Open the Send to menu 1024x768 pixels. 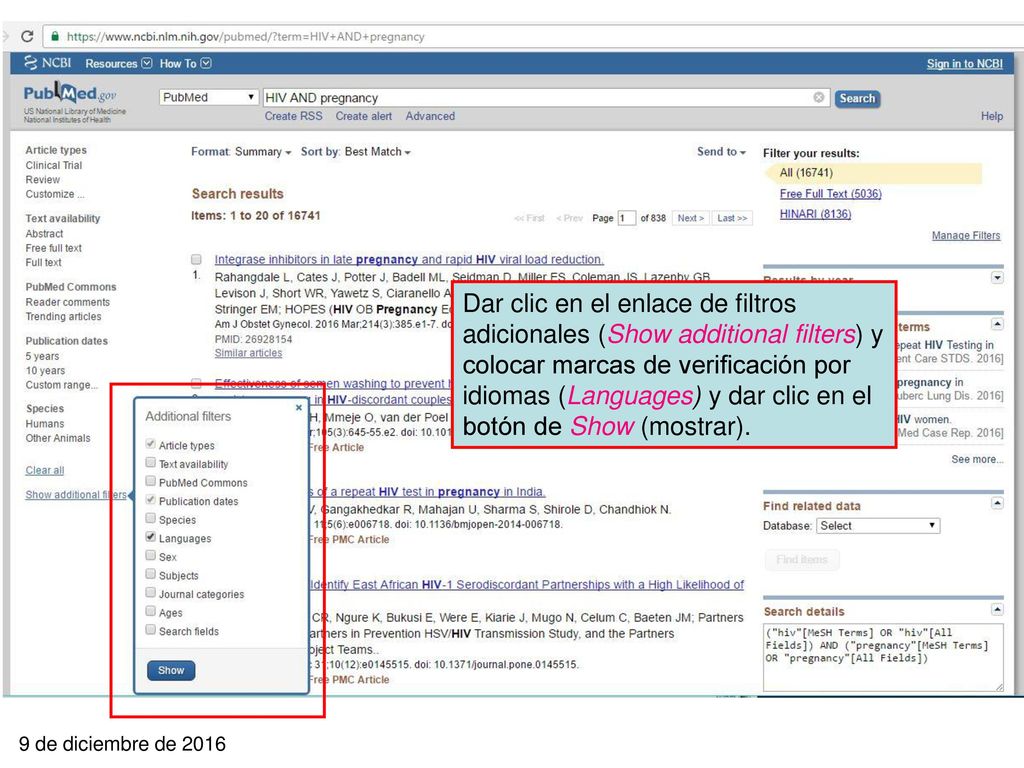tap(721, 152)
